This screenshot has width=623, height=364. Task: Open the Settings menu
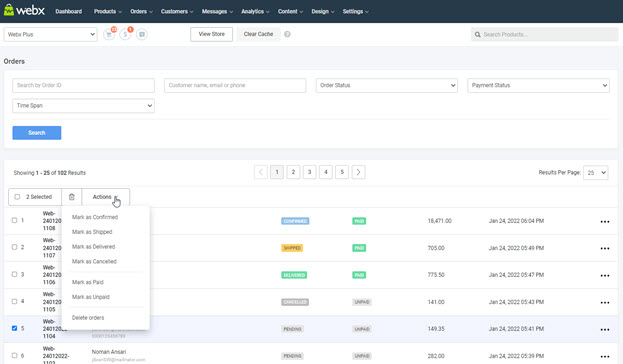point(356,12)
